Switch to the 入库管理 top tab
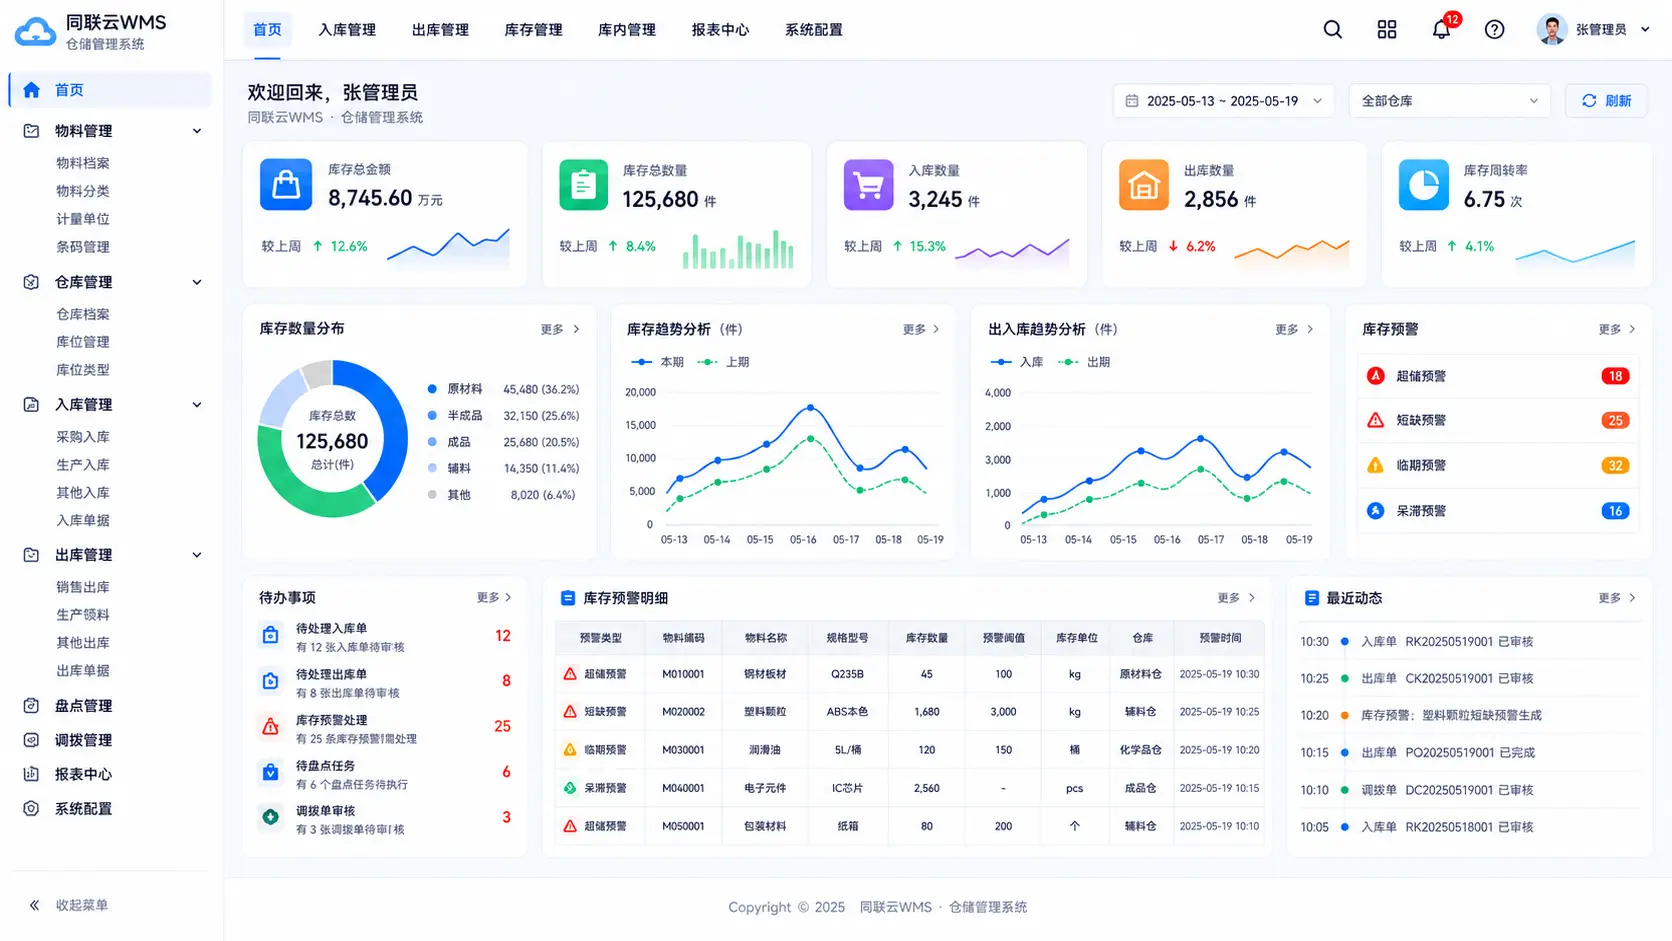Screen dimensions: 1672x941 click(x=347, y=30)
